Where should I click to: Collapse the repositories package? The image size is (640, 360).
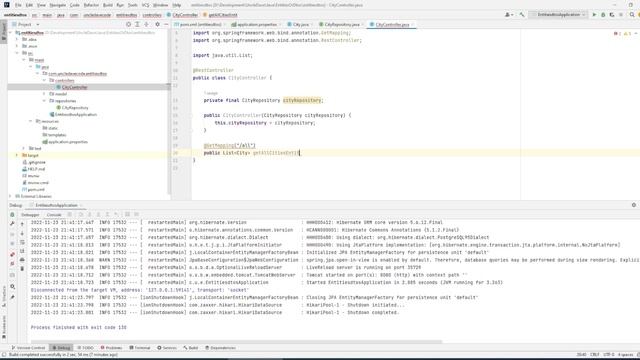coord(44,101)
